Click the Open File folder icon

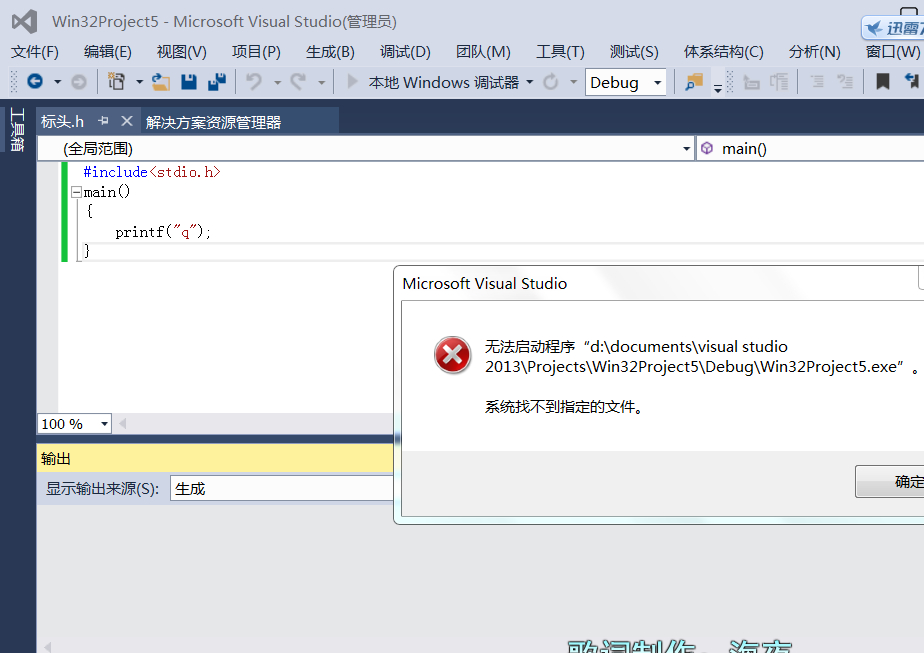point(160,81)
